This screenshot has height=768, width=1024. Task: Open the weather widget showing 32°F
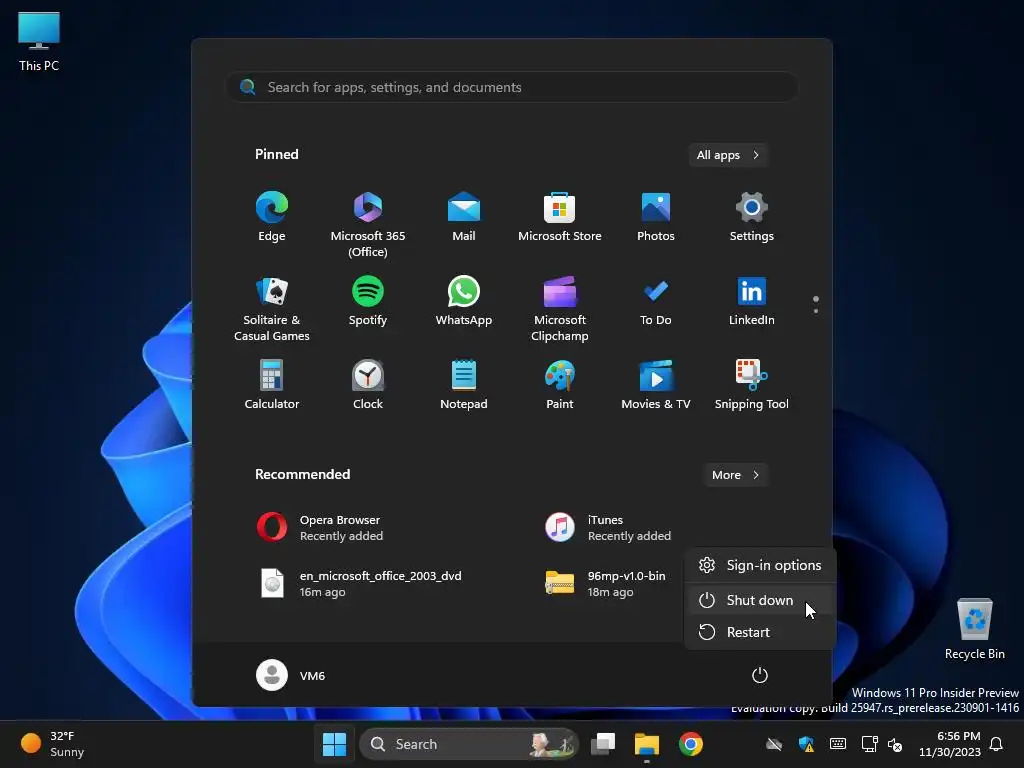(x=52, y=744)
